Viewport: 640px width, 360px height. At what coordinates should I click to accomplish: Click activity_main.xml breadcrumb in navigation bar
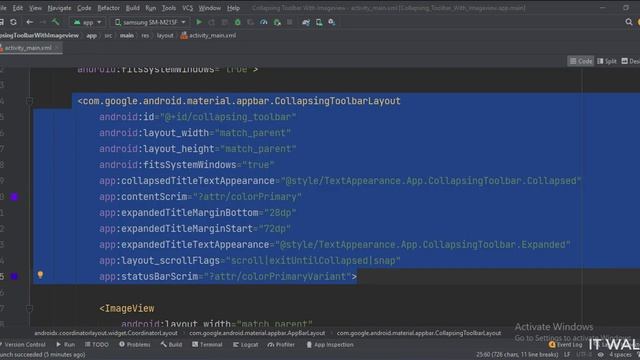click(209, 36)
